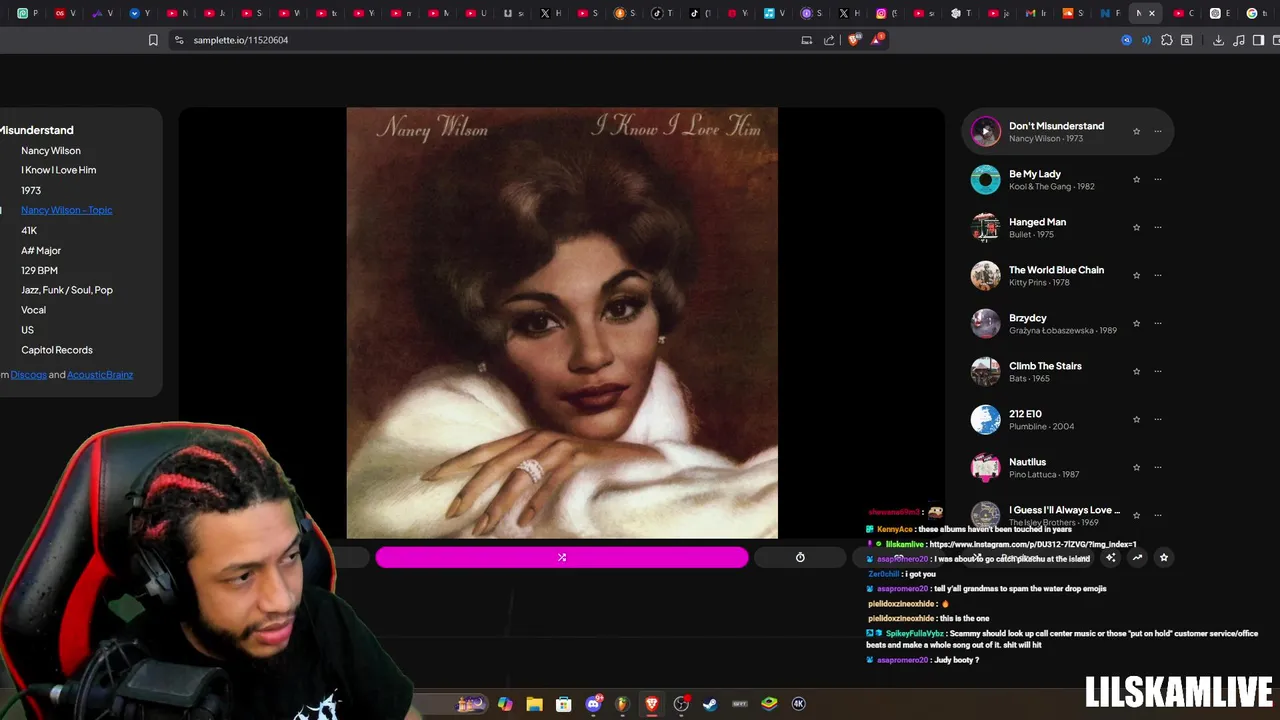This screenshot has height=720, width=1280.
Task: Open the more menu for The World Blue Chain
Action: [1158, 275]
